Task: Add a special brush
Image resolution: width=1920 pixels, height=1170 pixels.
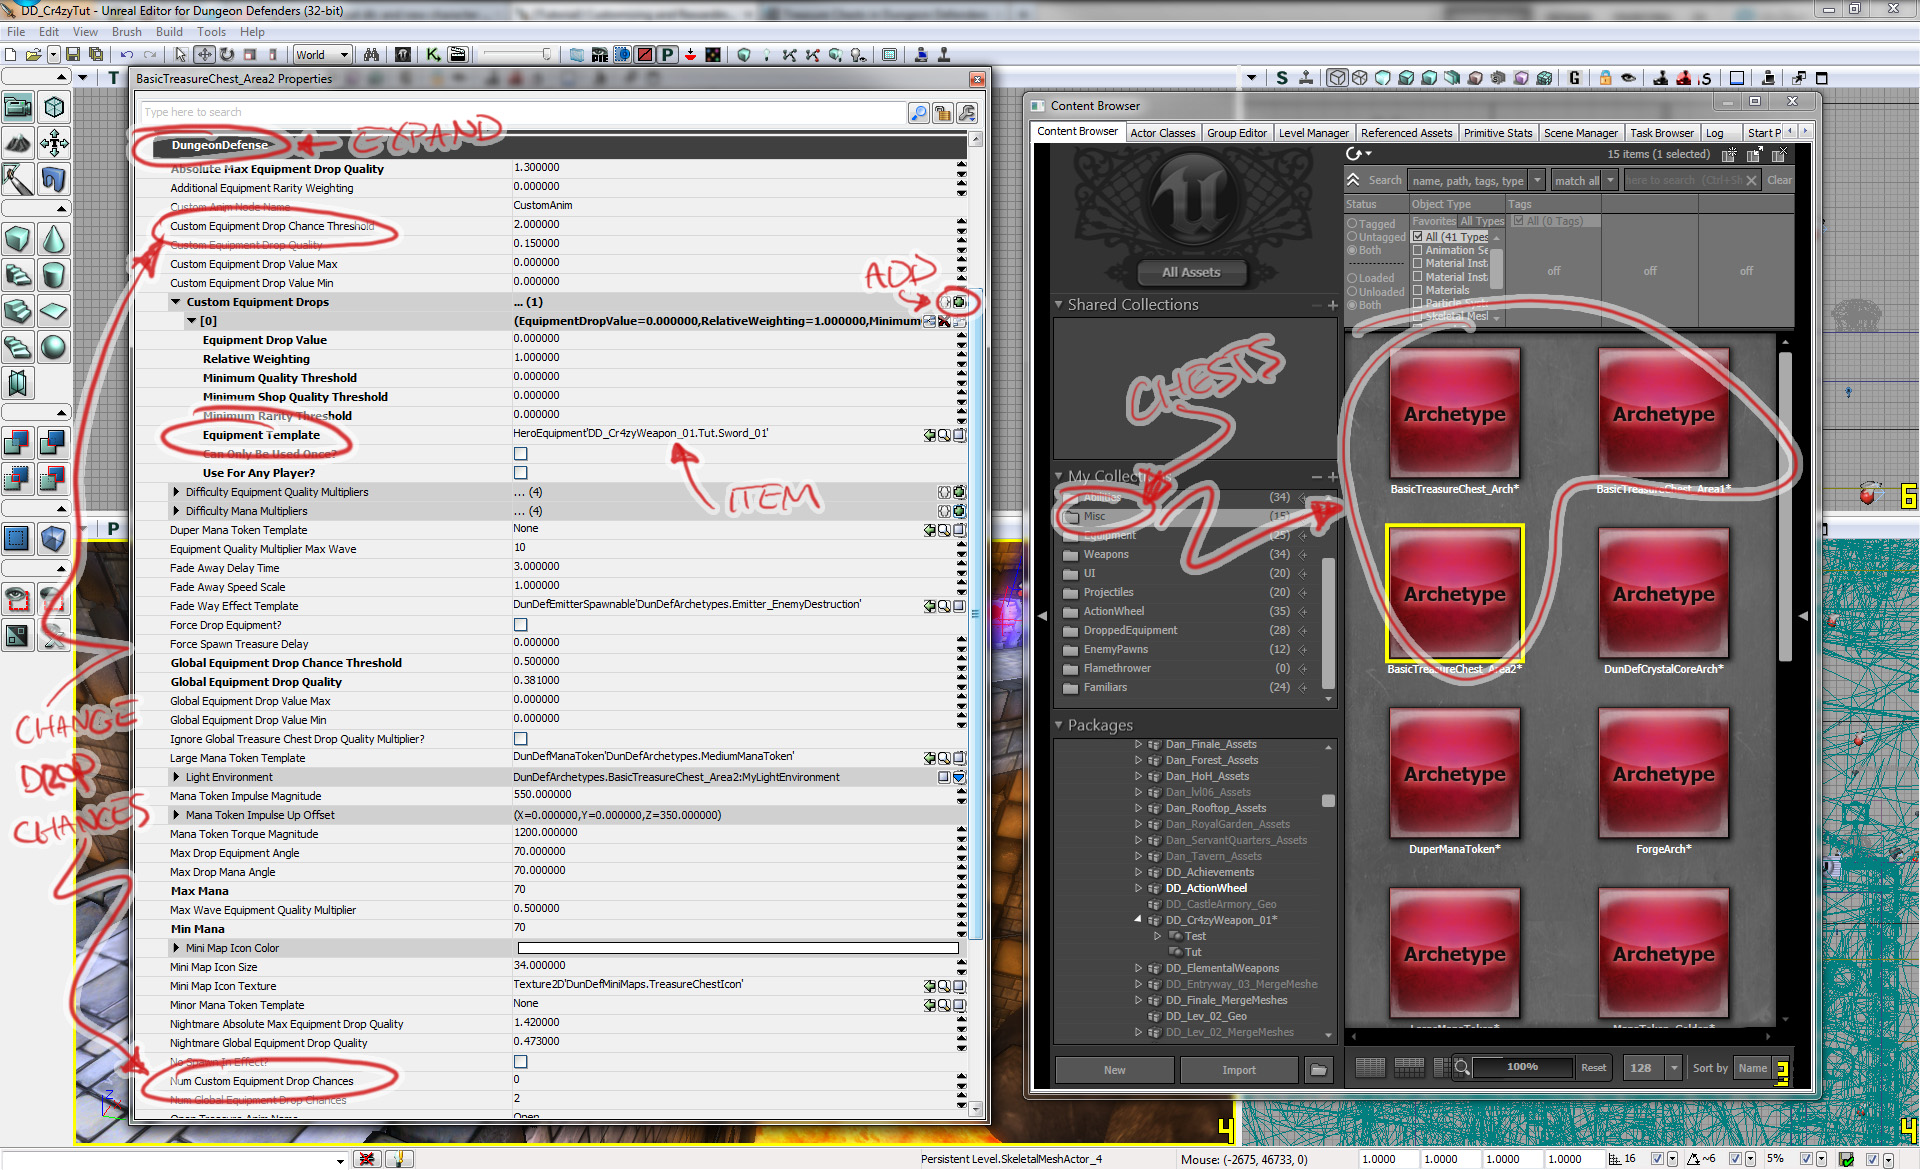Action: [18, 539]
